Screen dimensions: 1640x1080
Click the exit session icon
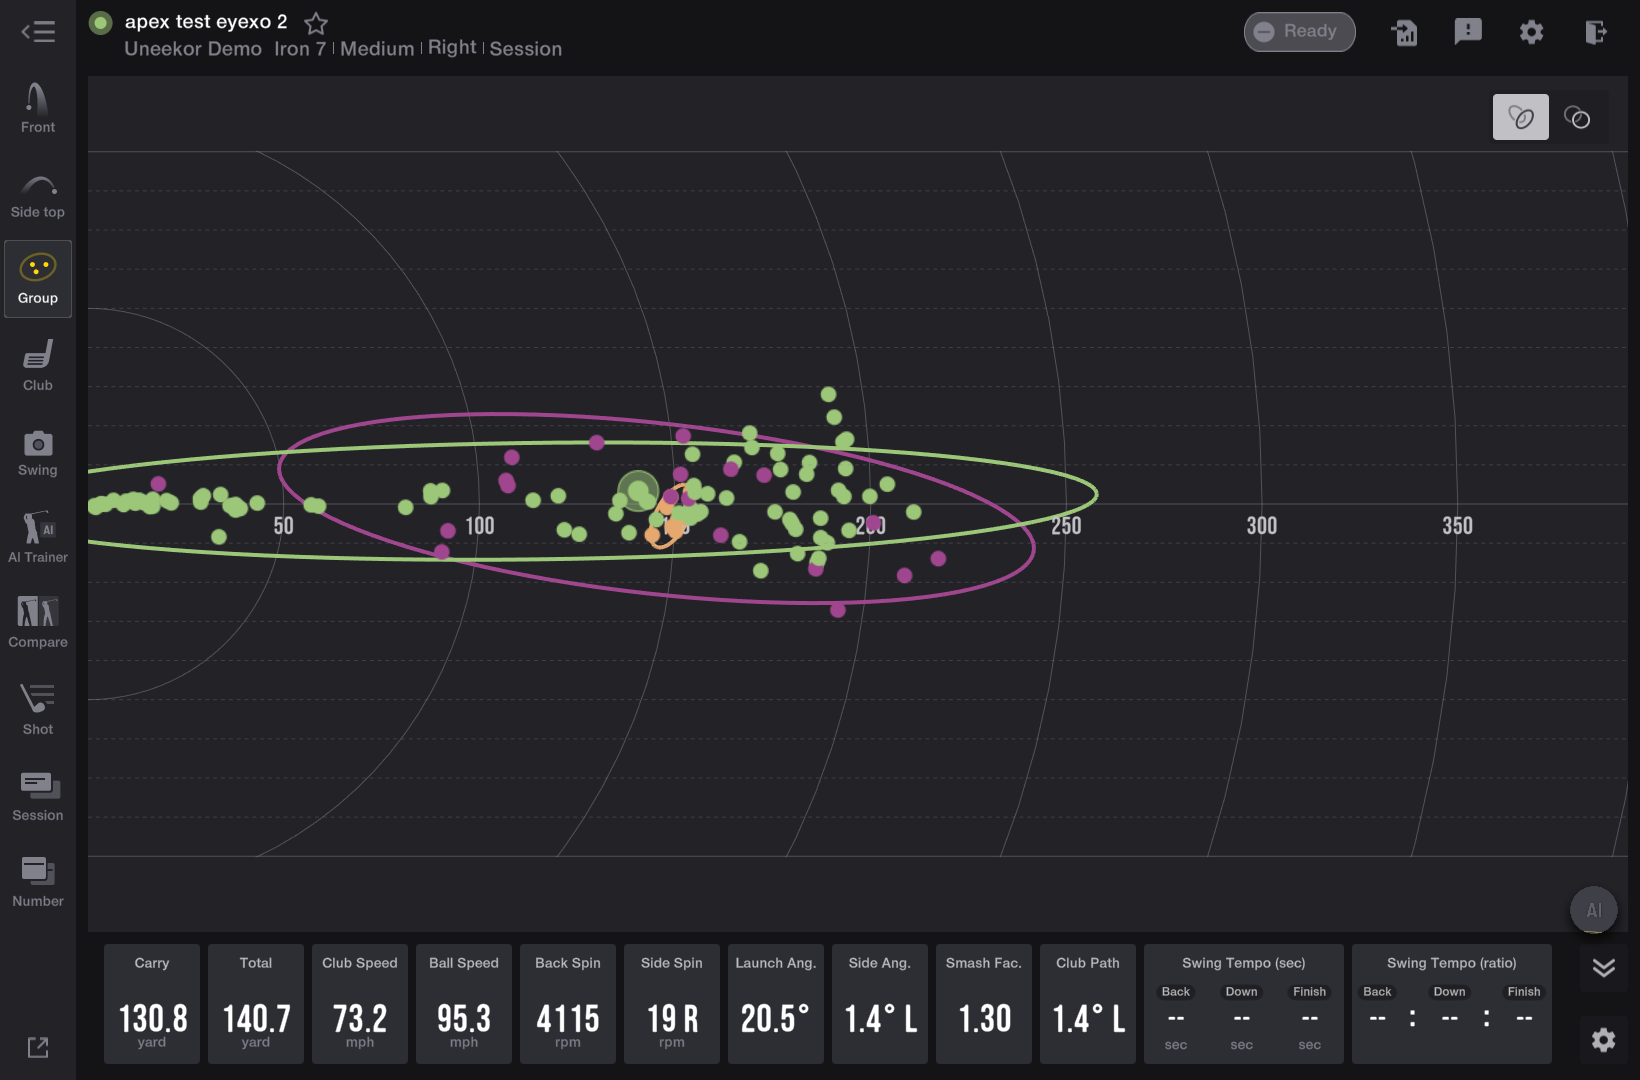[1596, 32]
